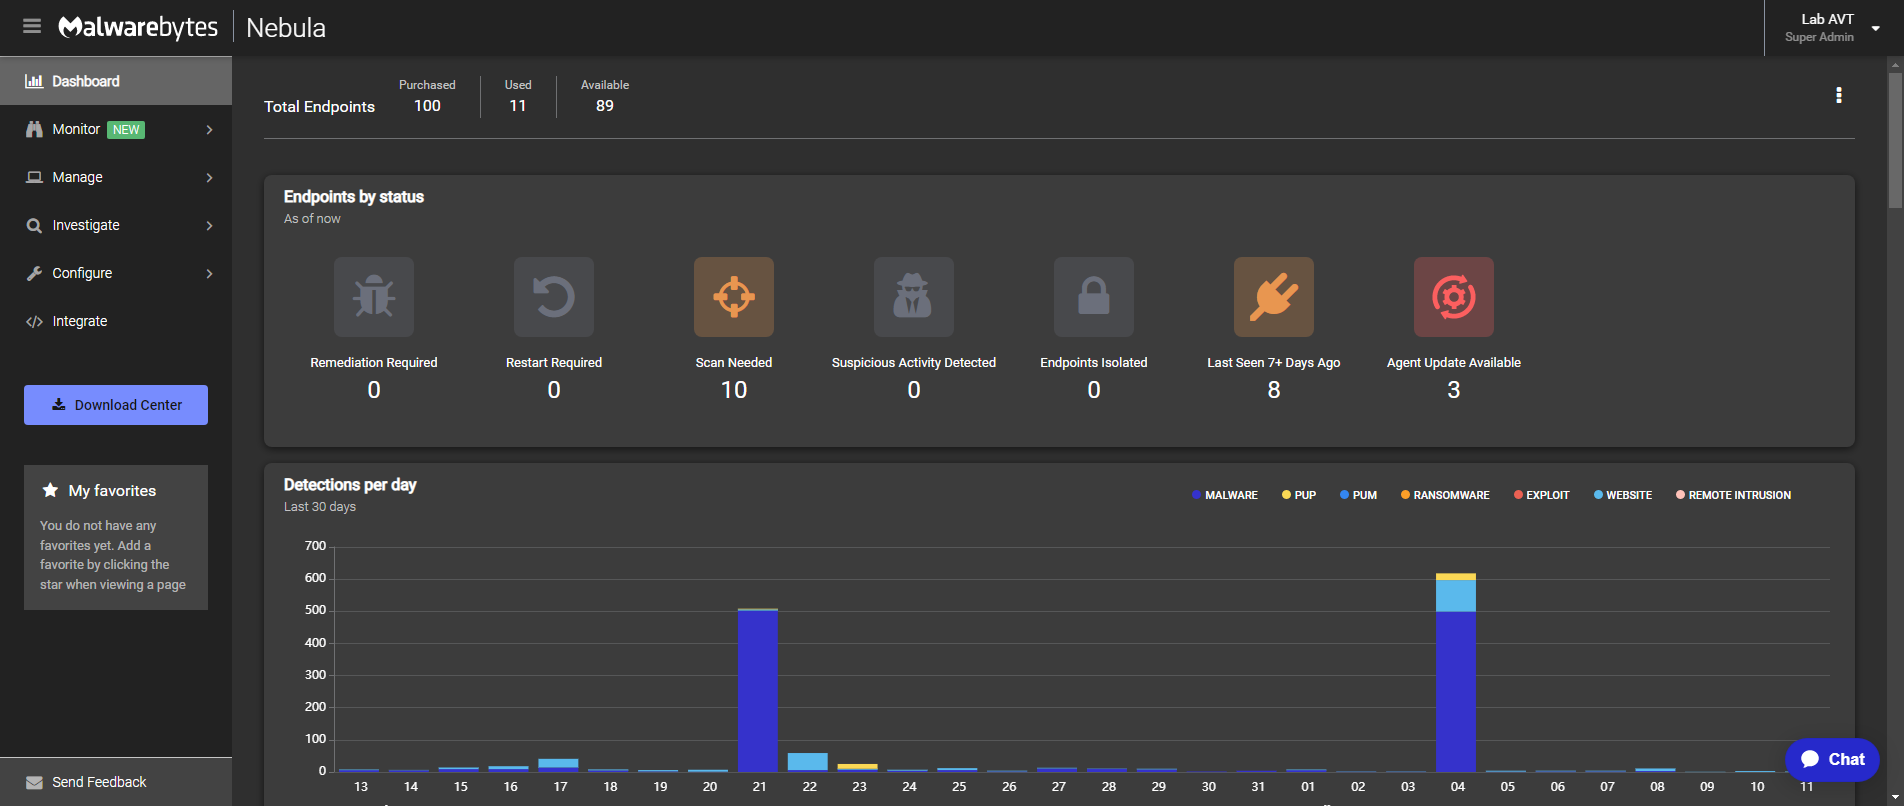Toggle RANSOMWARE series in chart legend
The width and height of the screenshot is (1904, 806).
1445,495
